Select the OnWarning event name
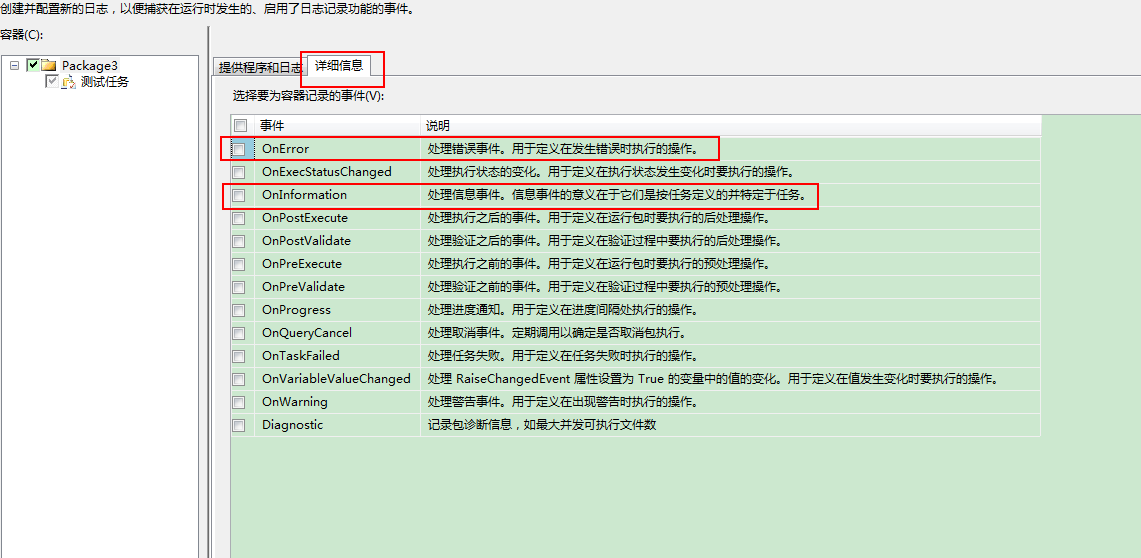This screenshot has height=558, width=1141. pos(295,402)
